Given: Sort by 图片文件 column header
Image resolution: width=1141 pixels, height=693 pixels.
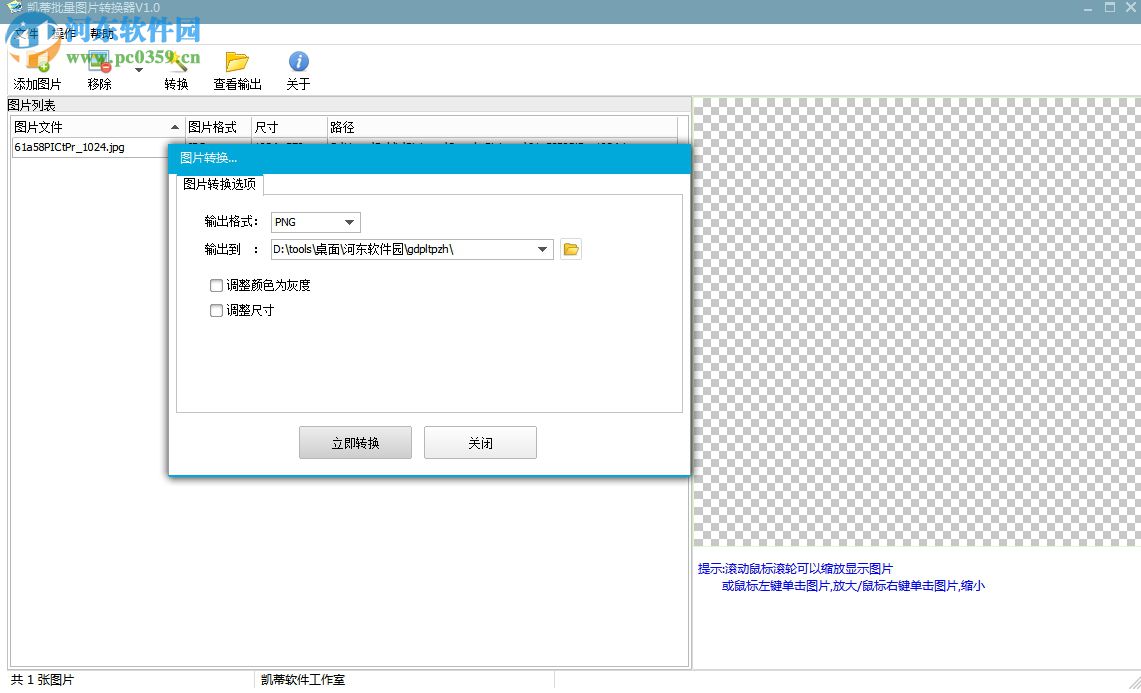Looking at the screenshot, I should click(98, 127).
